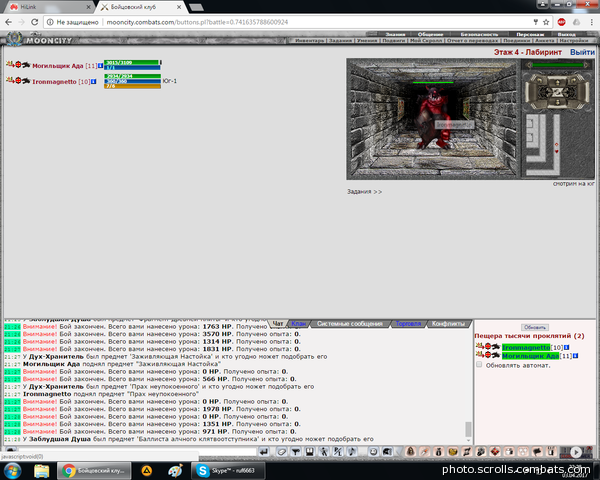Click the syringe icon in bottom toolbar

point(425,452)
